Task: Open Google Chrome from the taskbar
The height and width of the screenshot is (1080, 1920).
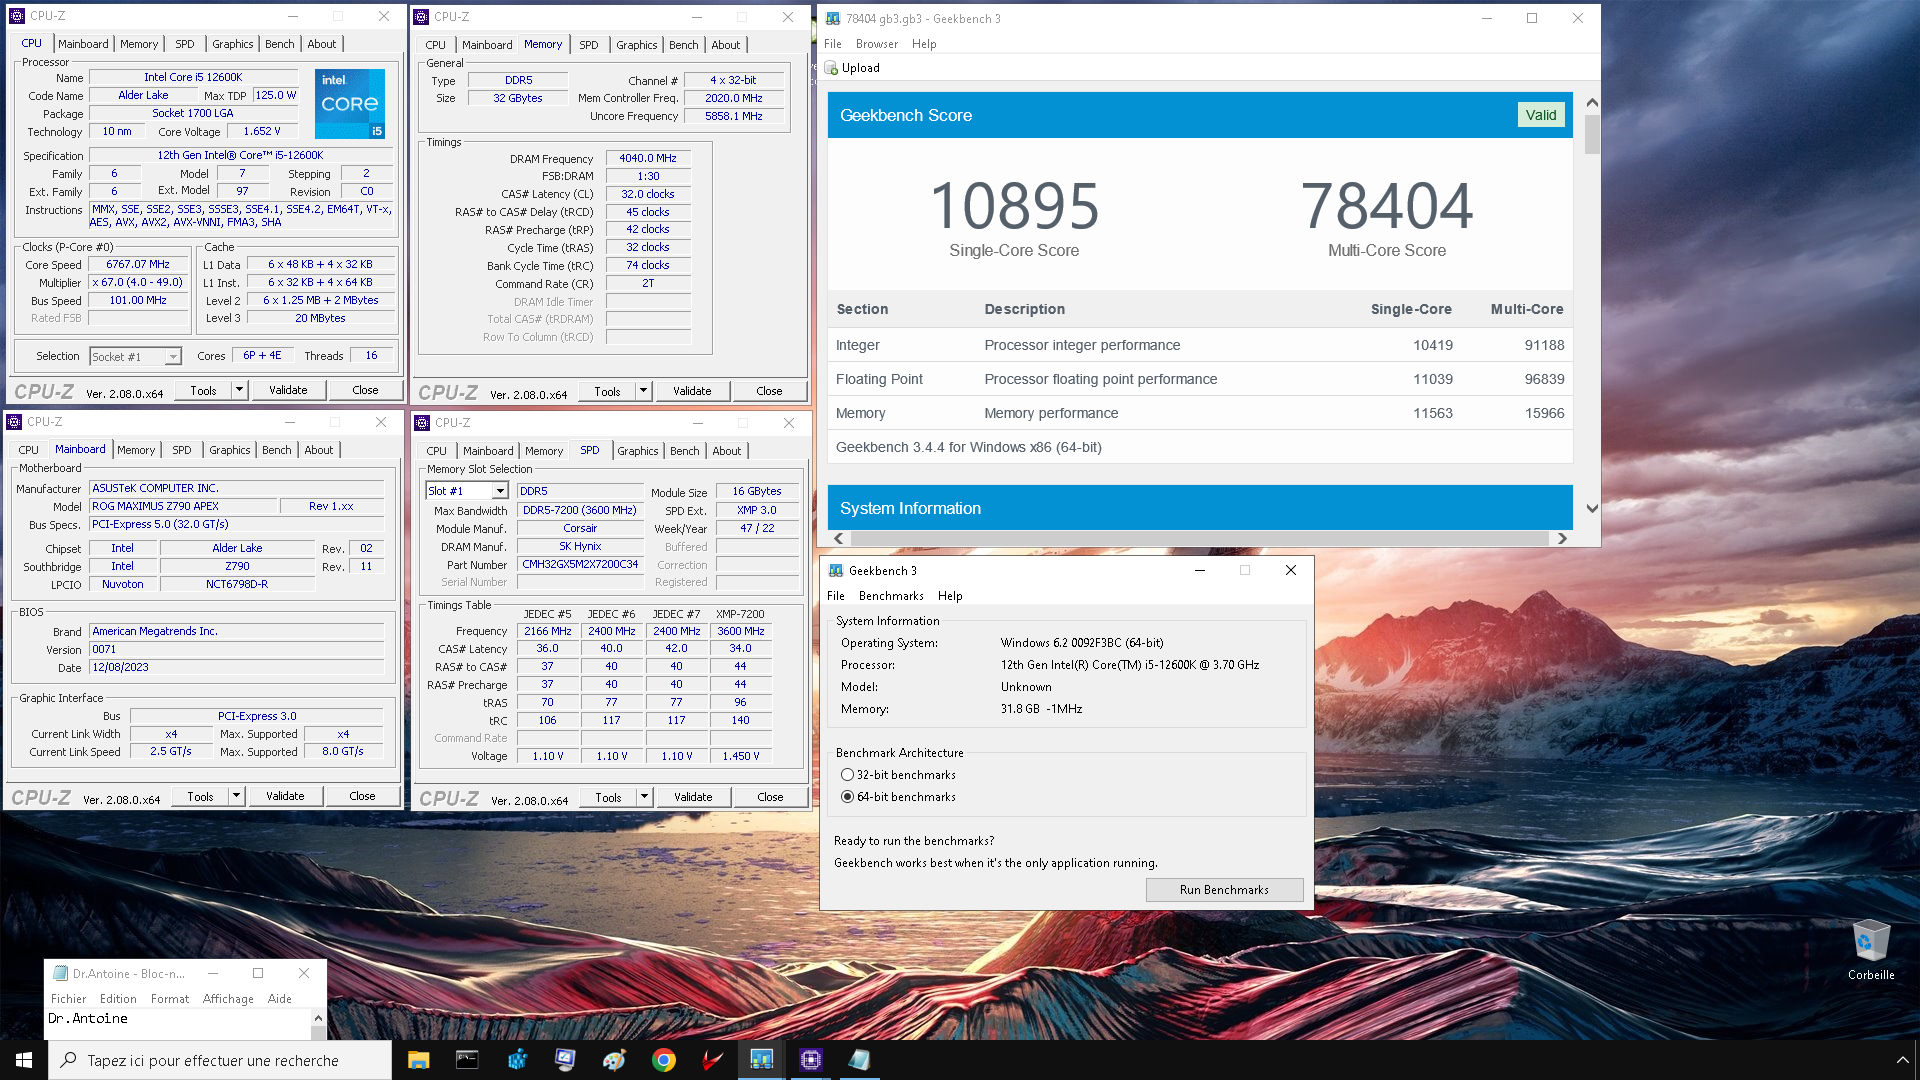Action: click(x=663, y=1060)
